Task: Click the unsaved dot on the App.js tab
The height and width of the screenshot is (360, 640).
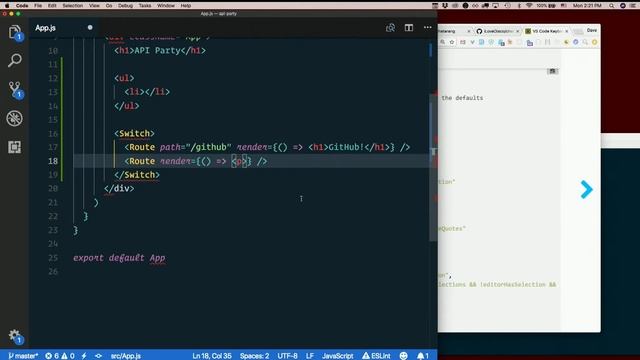Action: coord(90,28)
